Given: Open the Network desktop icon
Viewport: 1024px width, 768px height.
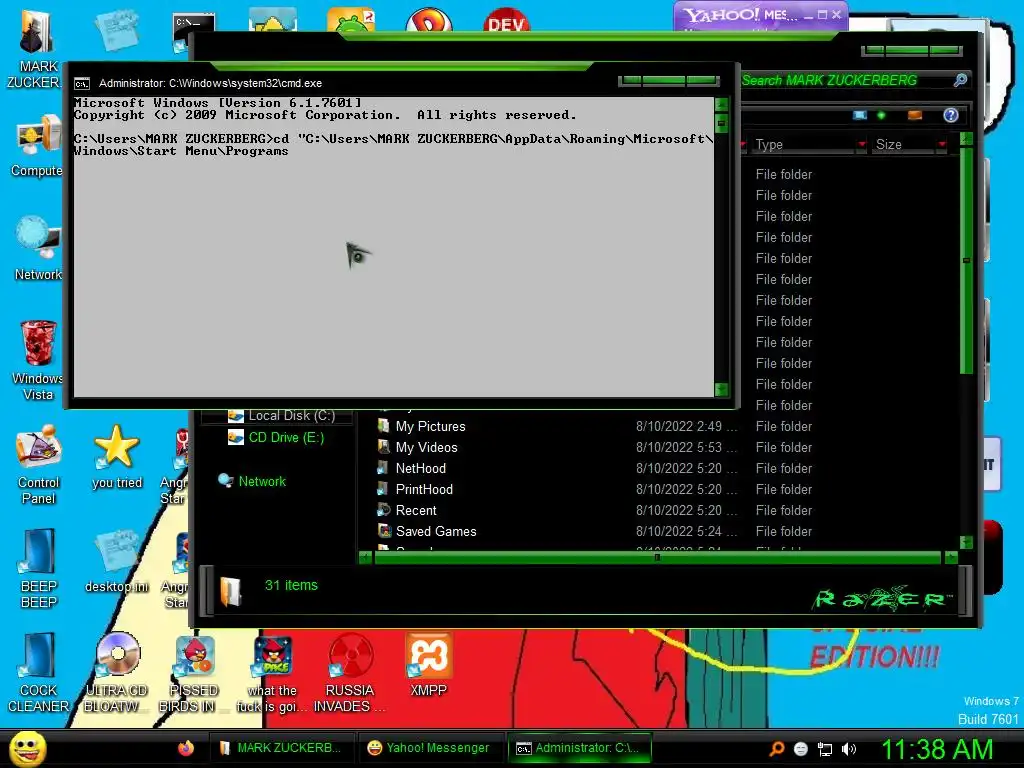Looking at the screenshot, I should 38,248.
